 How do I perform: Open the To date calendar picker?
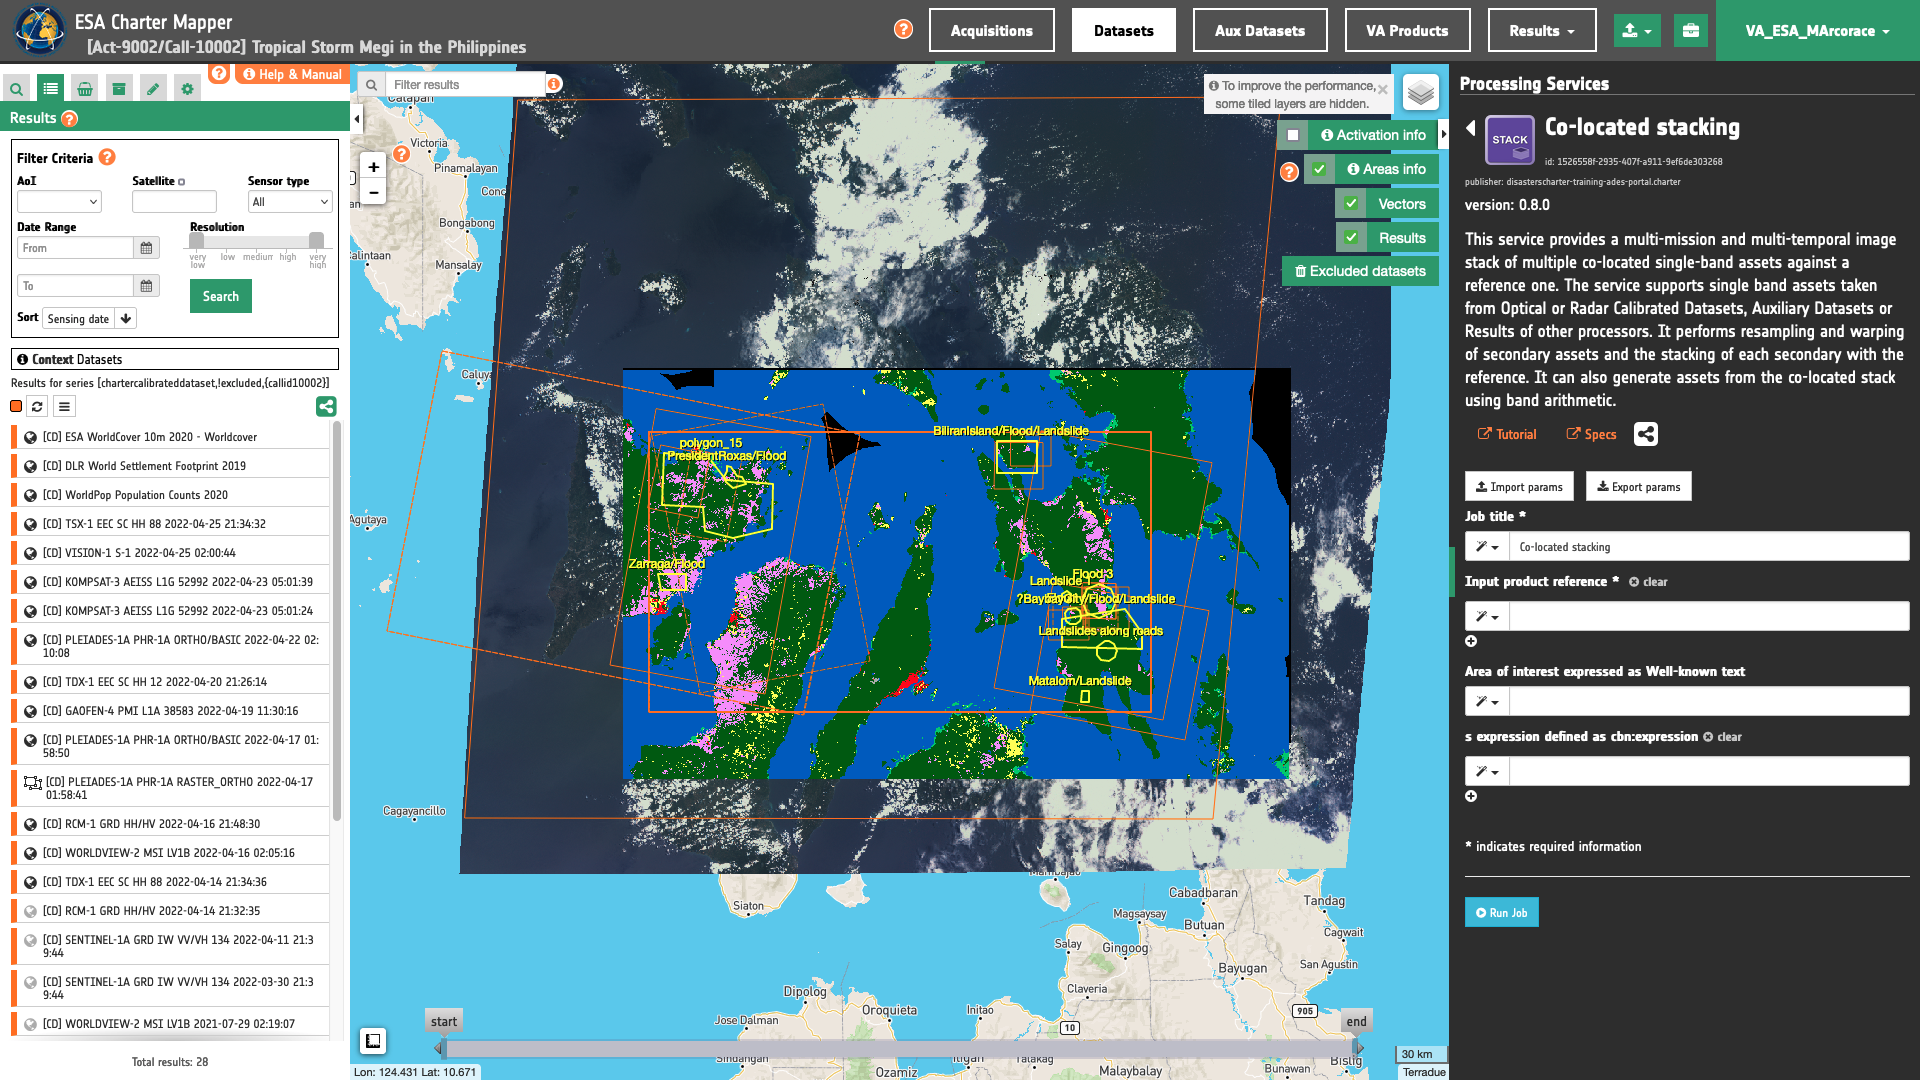point(146,286)
